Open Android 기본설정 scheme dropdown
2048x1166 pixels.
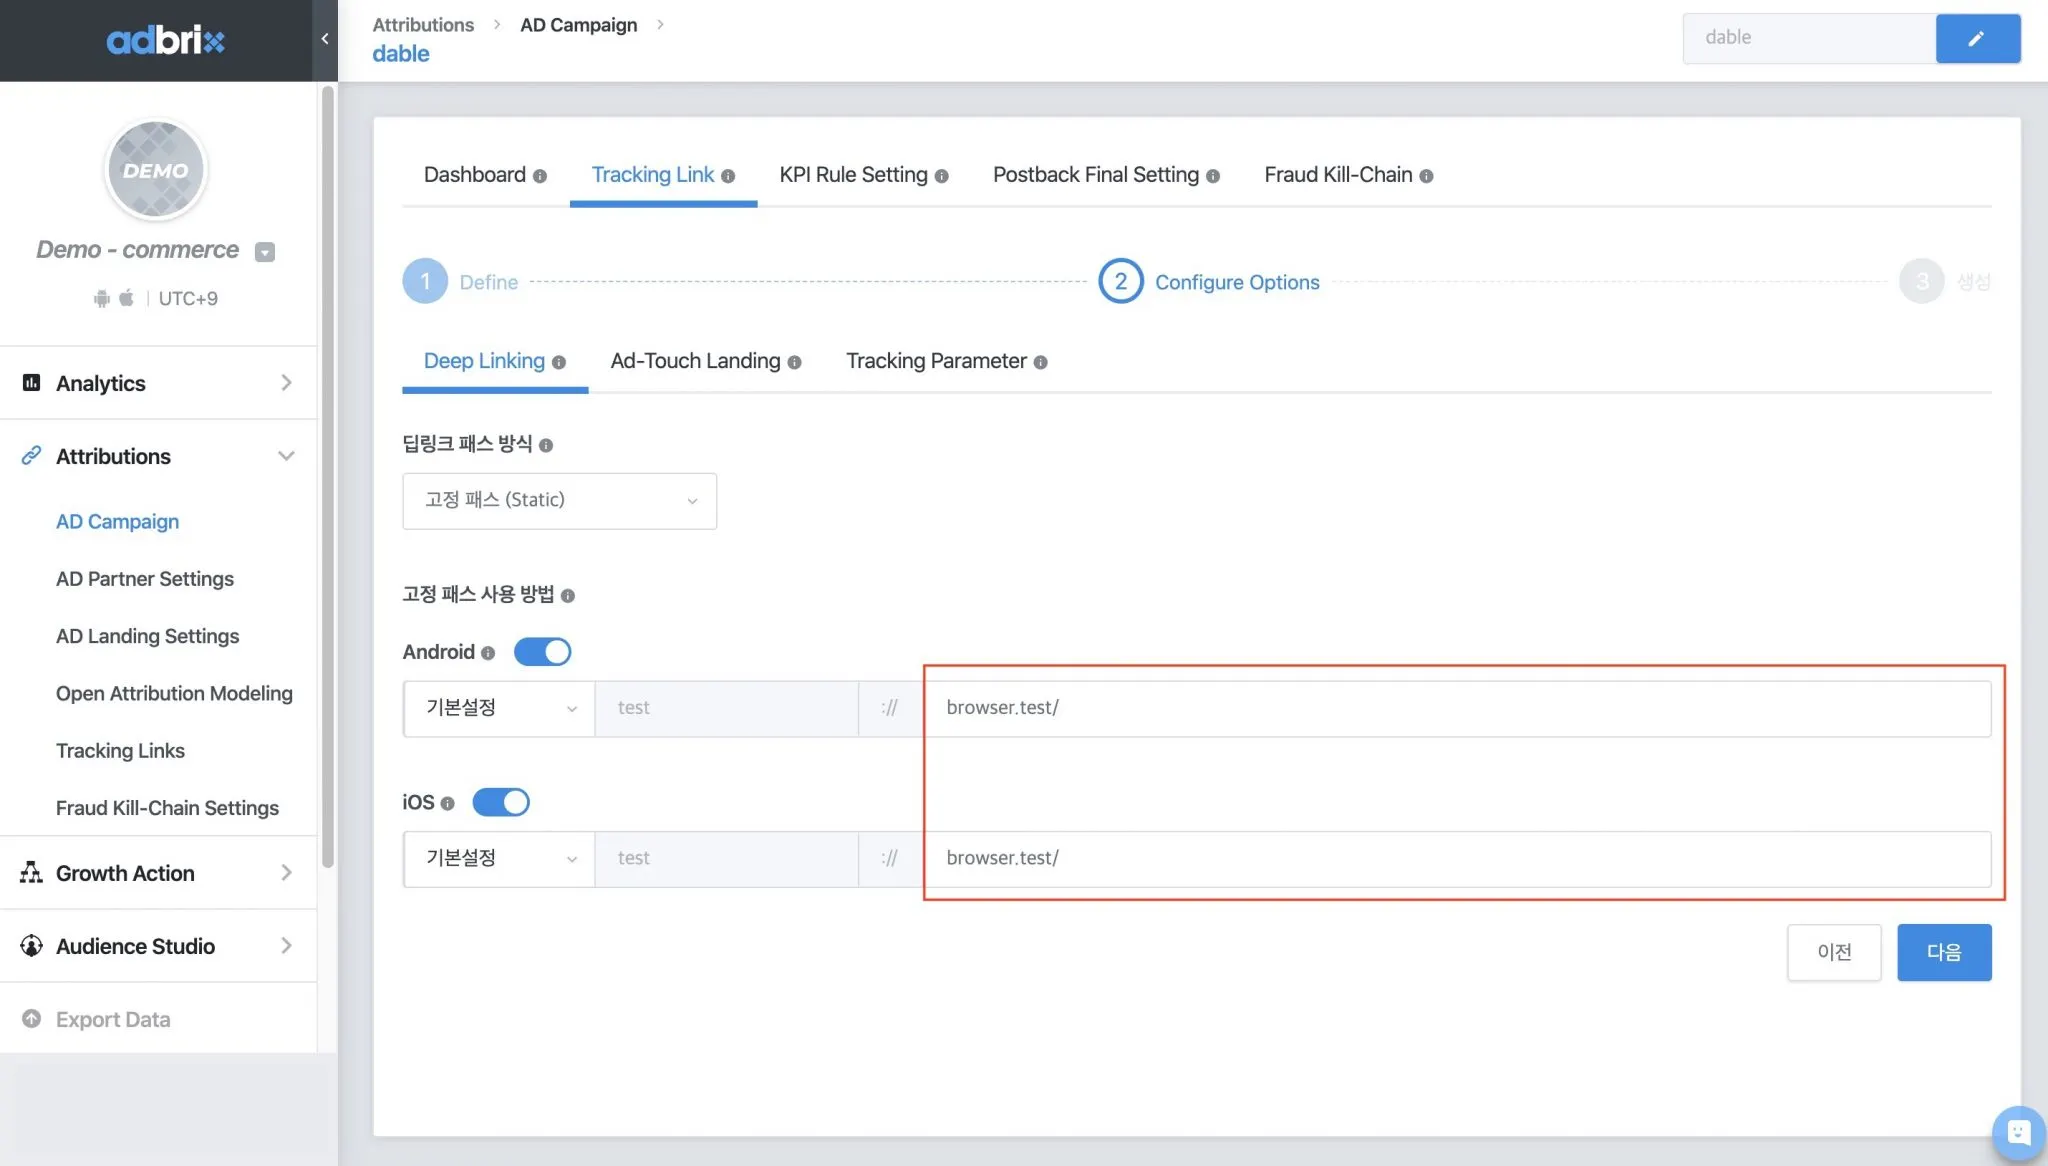click(499, 708)
